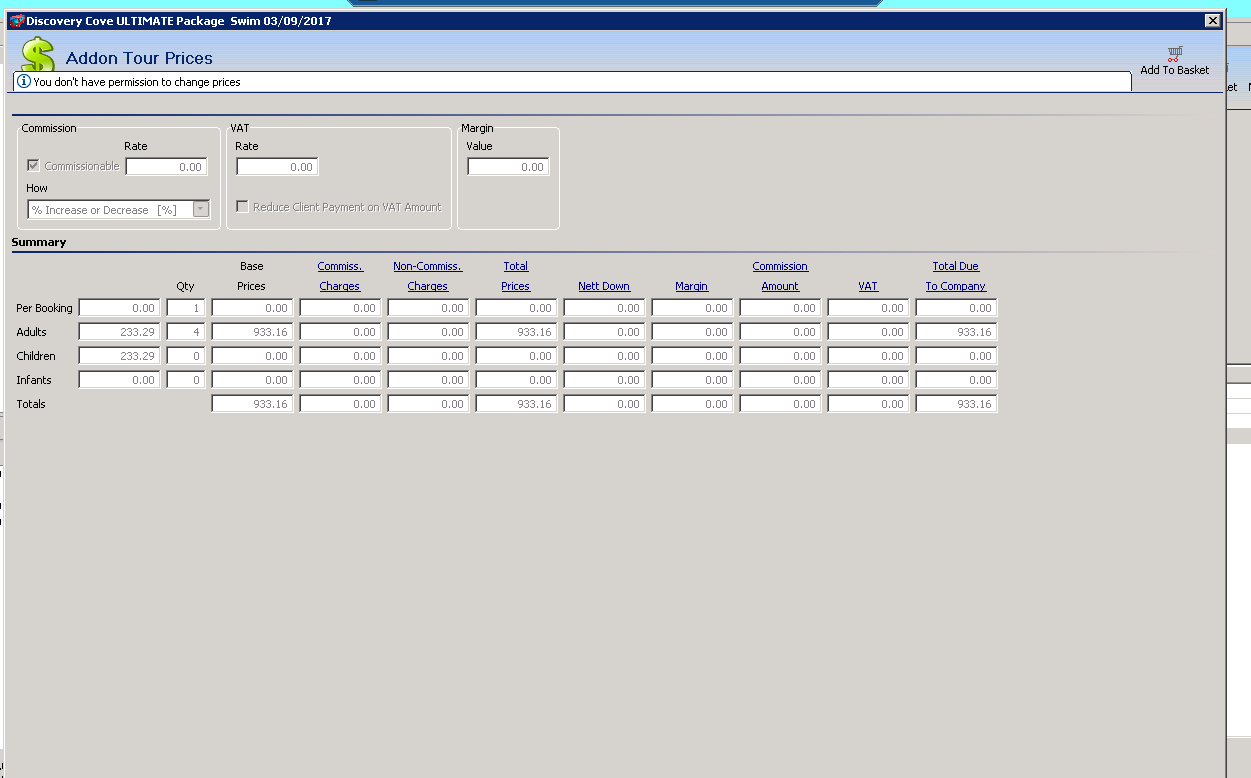
Task: Click the Adults unit price field 233.29
Action: tap(119, 332)
